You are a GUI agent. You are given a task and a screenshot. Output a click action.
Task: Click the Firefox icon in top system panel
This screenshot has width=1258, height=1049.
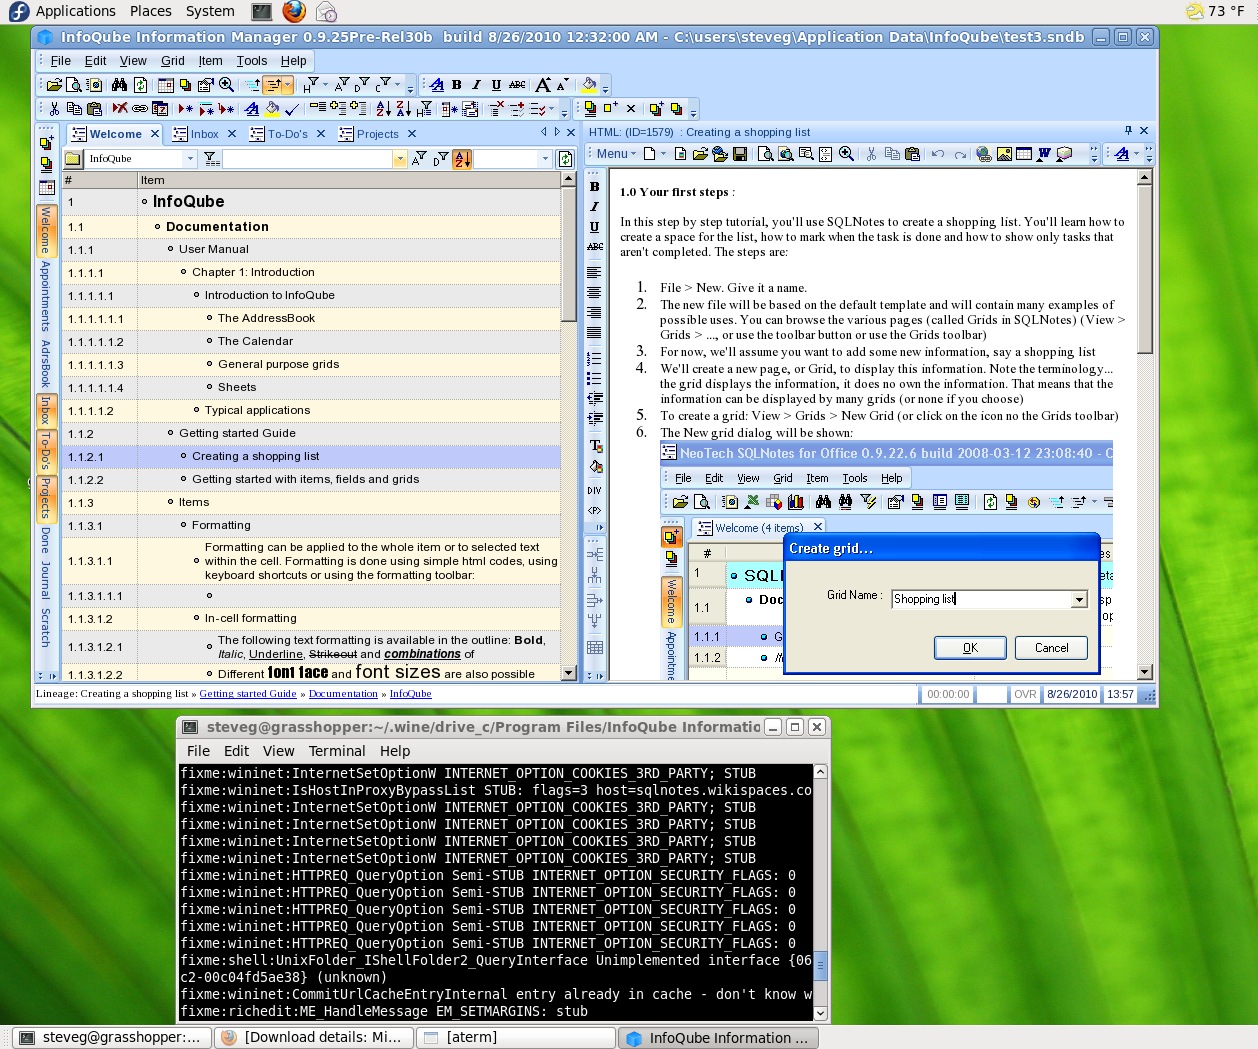(294, 11)
